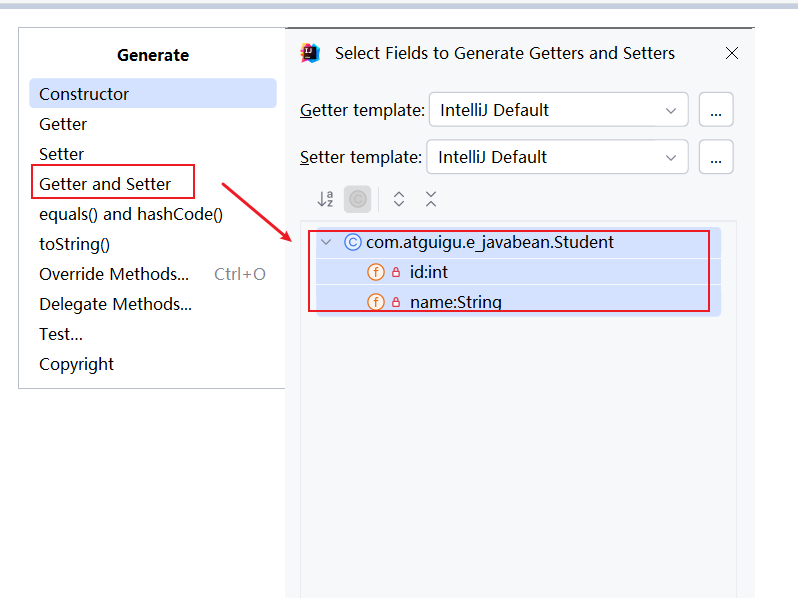Click the expand all icon

pos(399,200)
